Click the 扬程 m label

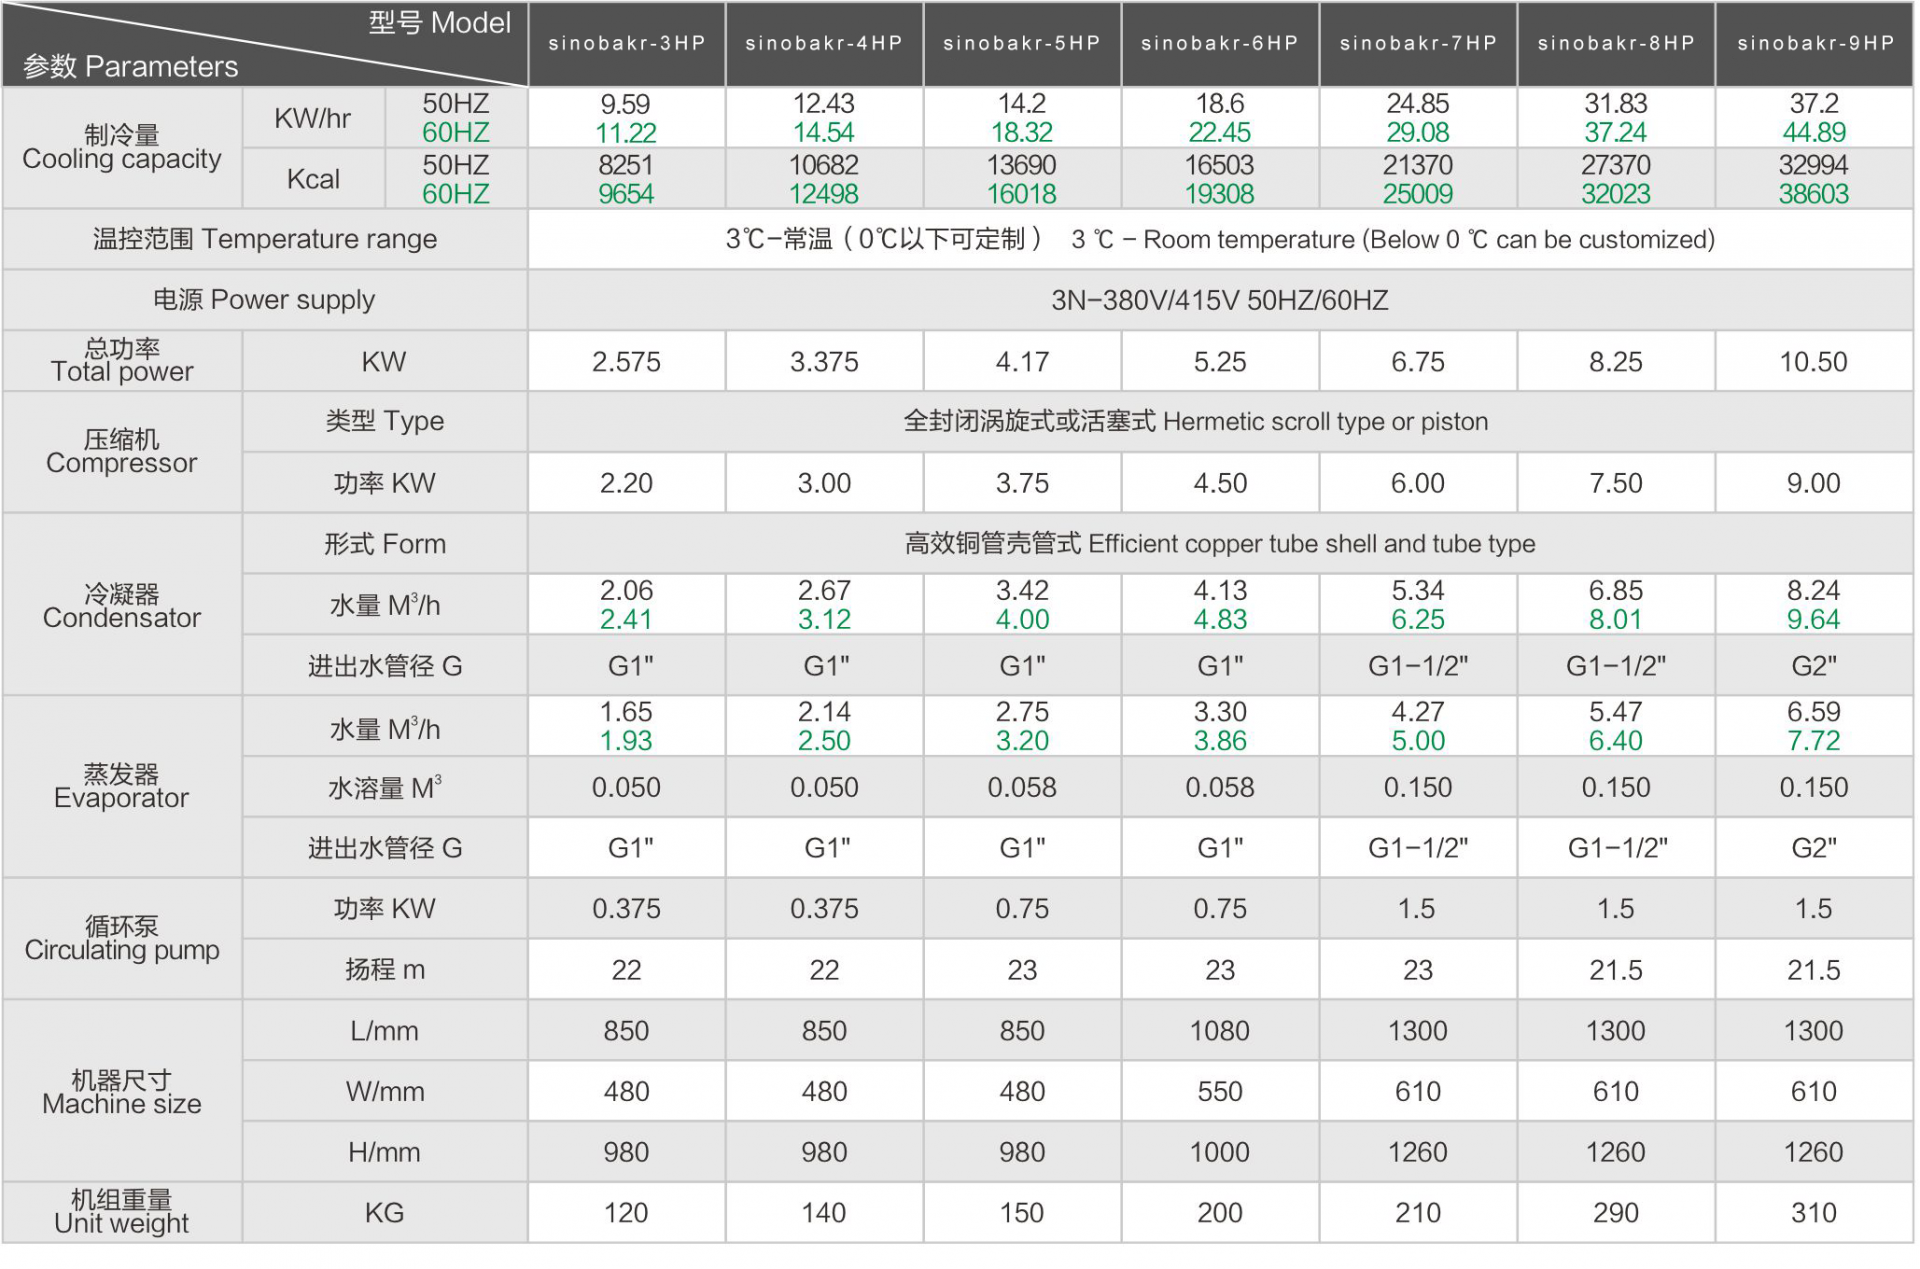point(385,970)
